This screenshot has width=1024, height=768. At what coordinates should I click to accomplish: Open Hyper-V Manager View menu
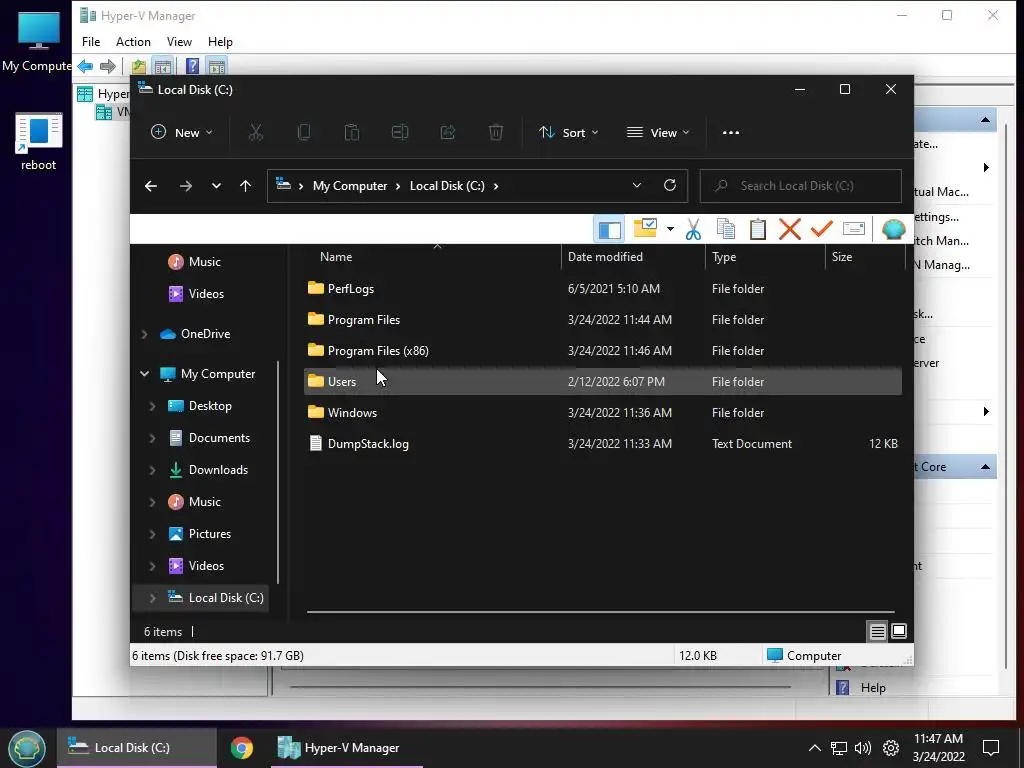[x=179, y=42]
